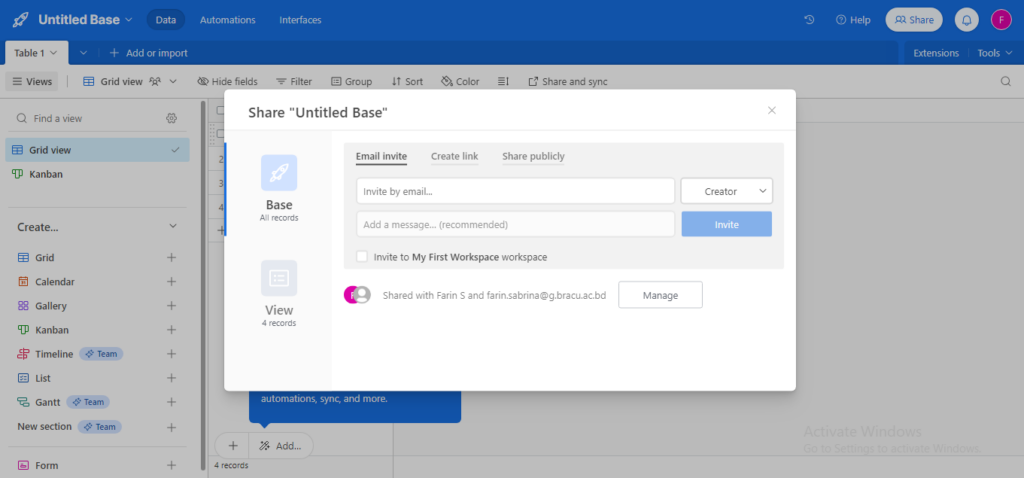Switch to Share publicly tab

pos(533,156)
